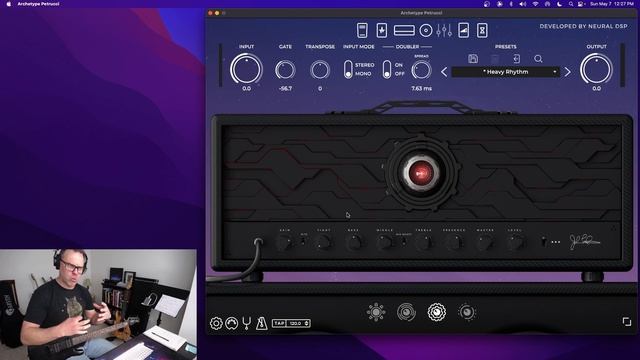The image size is (640, 360).
Task: Click the signature logo on amp
Action: 584,241
